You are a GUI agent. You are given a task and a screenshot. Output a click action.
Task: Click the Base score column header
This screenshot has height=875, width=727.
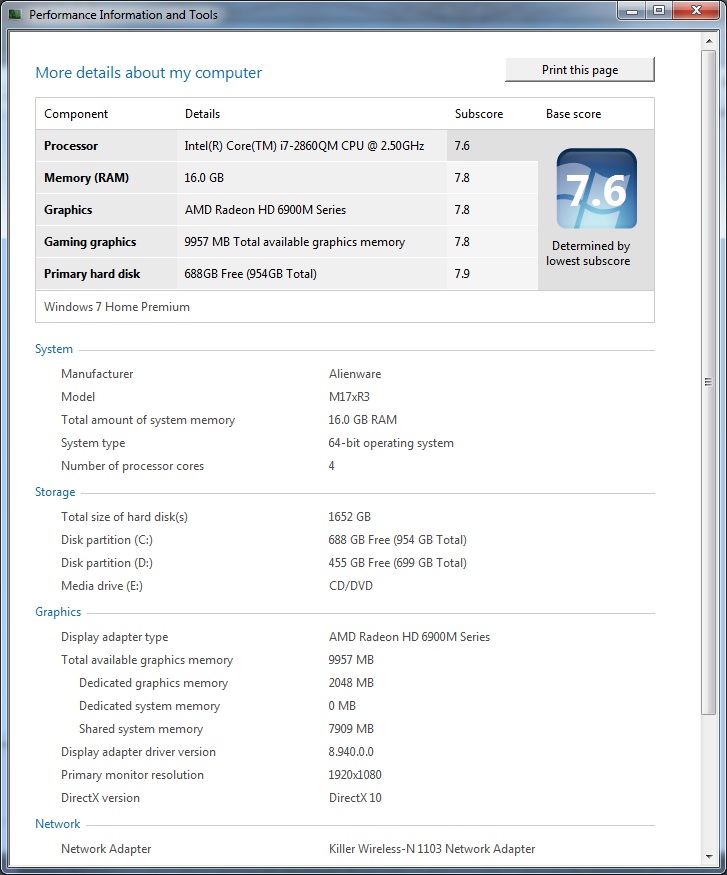[x=574, y=114]
